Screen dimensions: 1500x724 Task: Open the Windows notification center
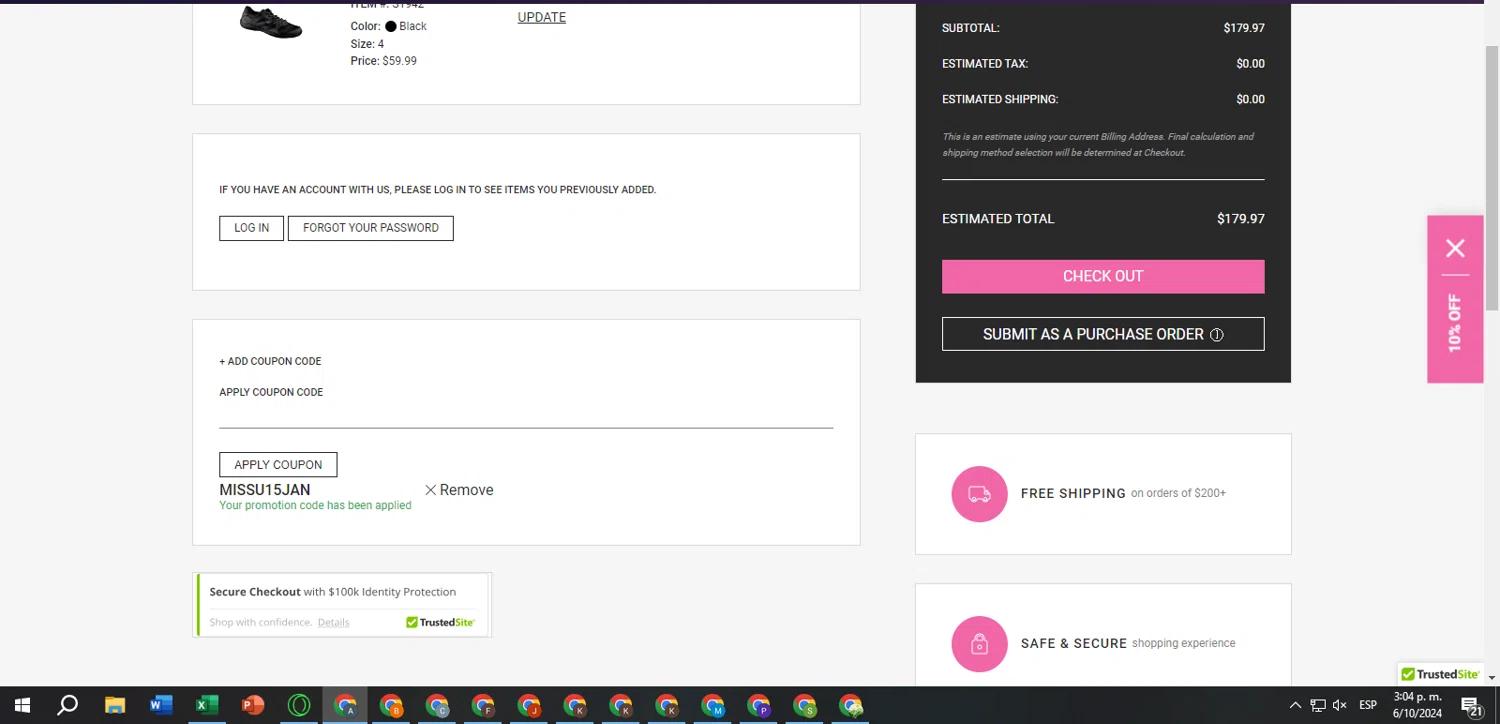pos(1470,705)
